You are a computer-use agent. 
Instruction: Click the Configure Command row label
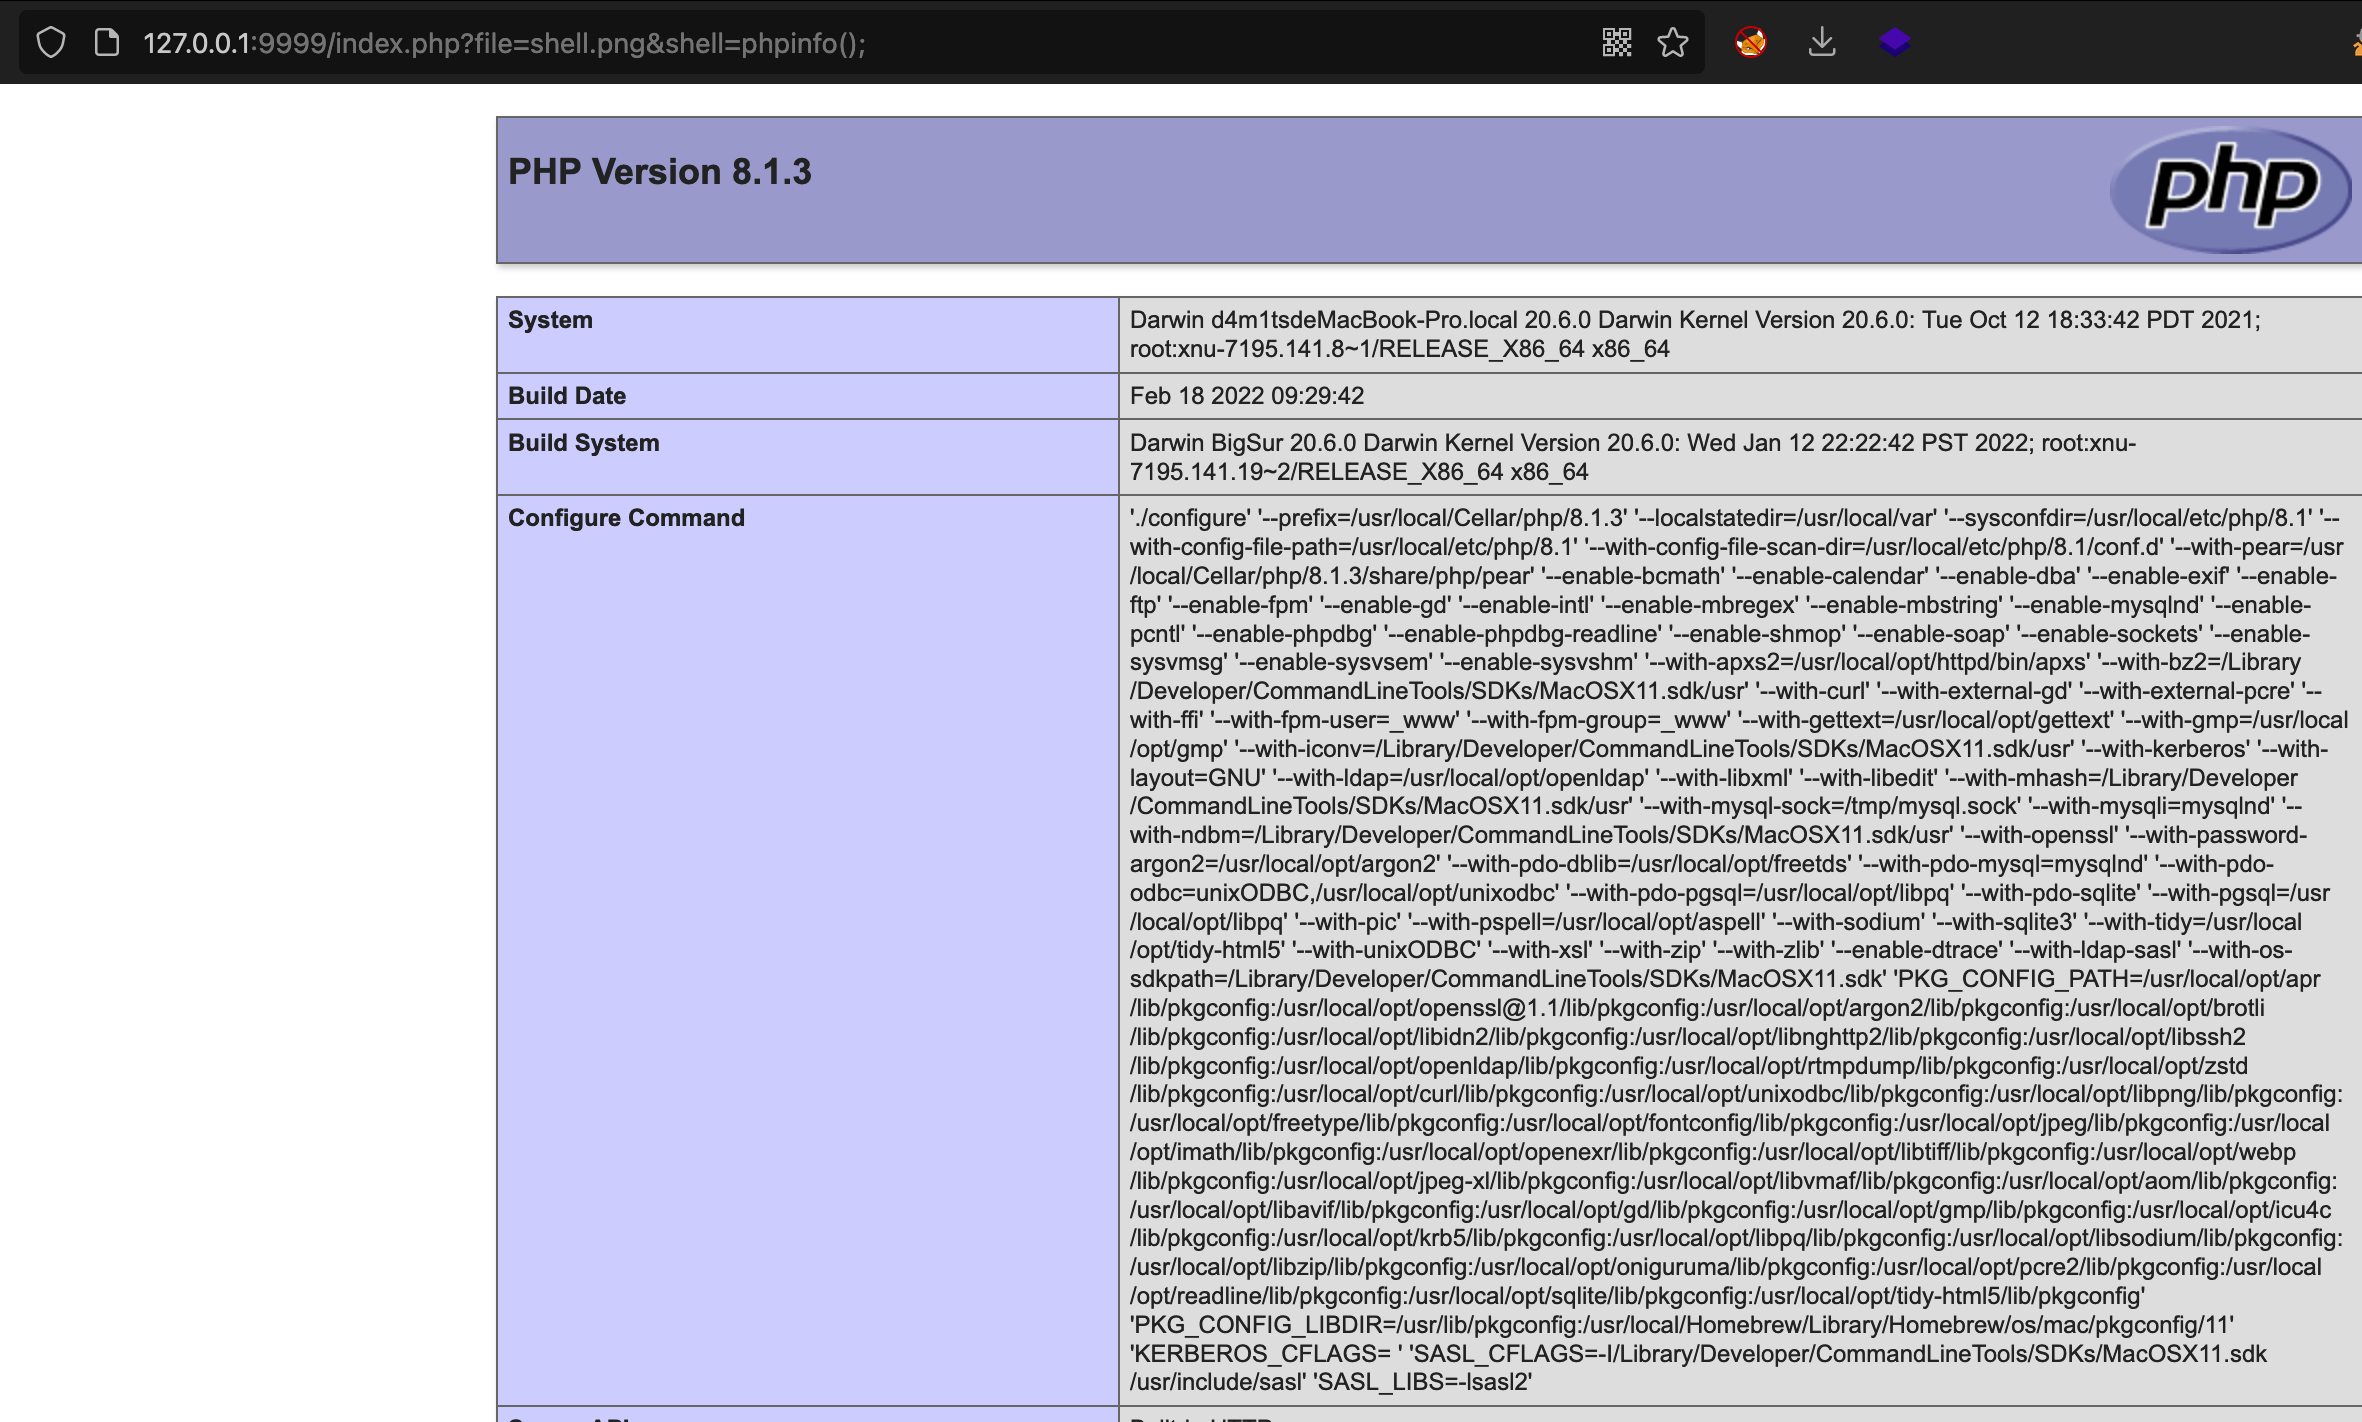[626, 518]
